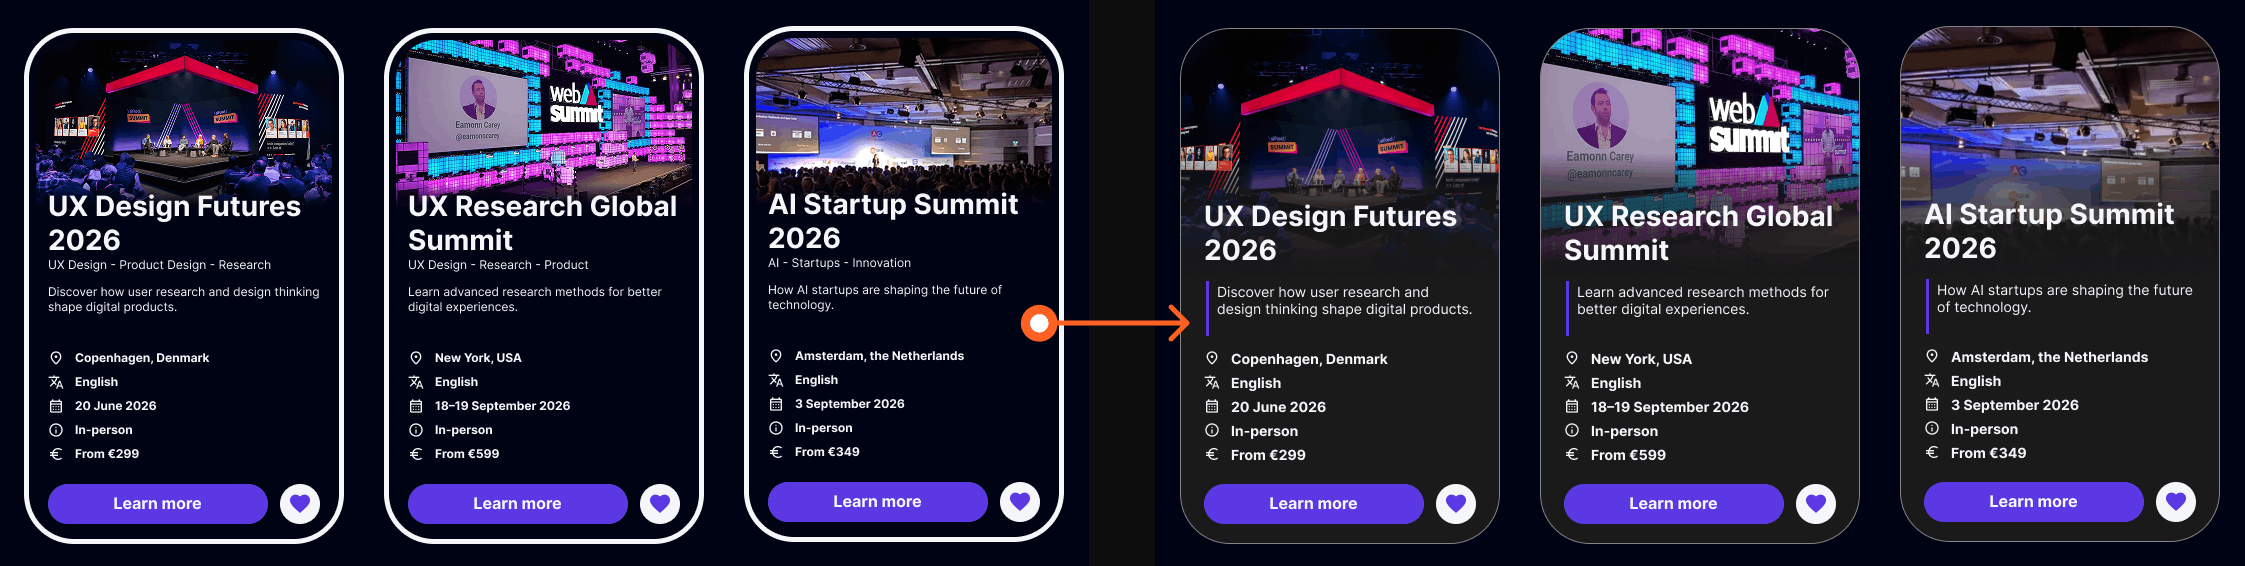Click euro icon beside left From €349

776,452
